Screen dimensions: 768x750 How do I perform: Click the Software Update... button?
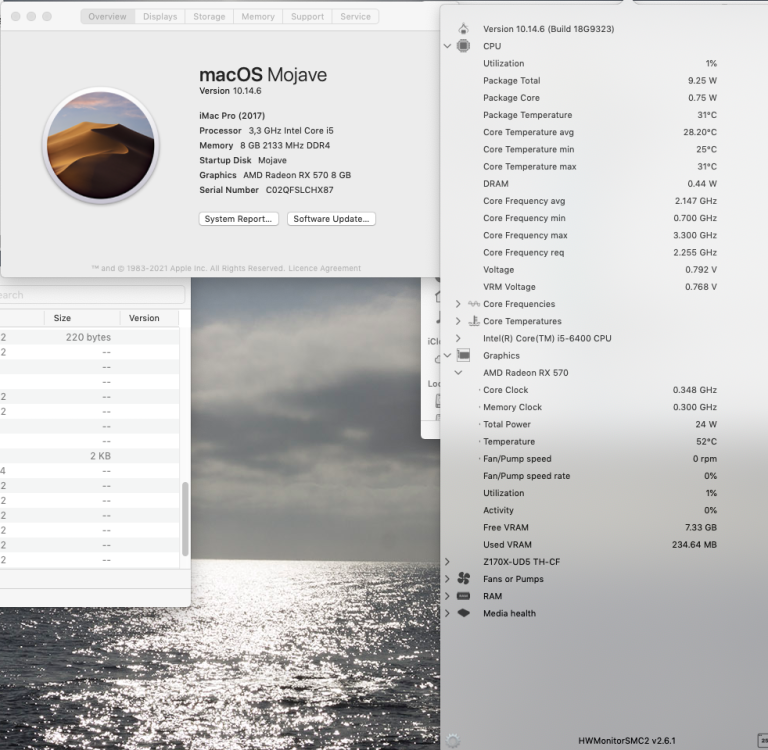pyautogui.click(x=331, y=218)
